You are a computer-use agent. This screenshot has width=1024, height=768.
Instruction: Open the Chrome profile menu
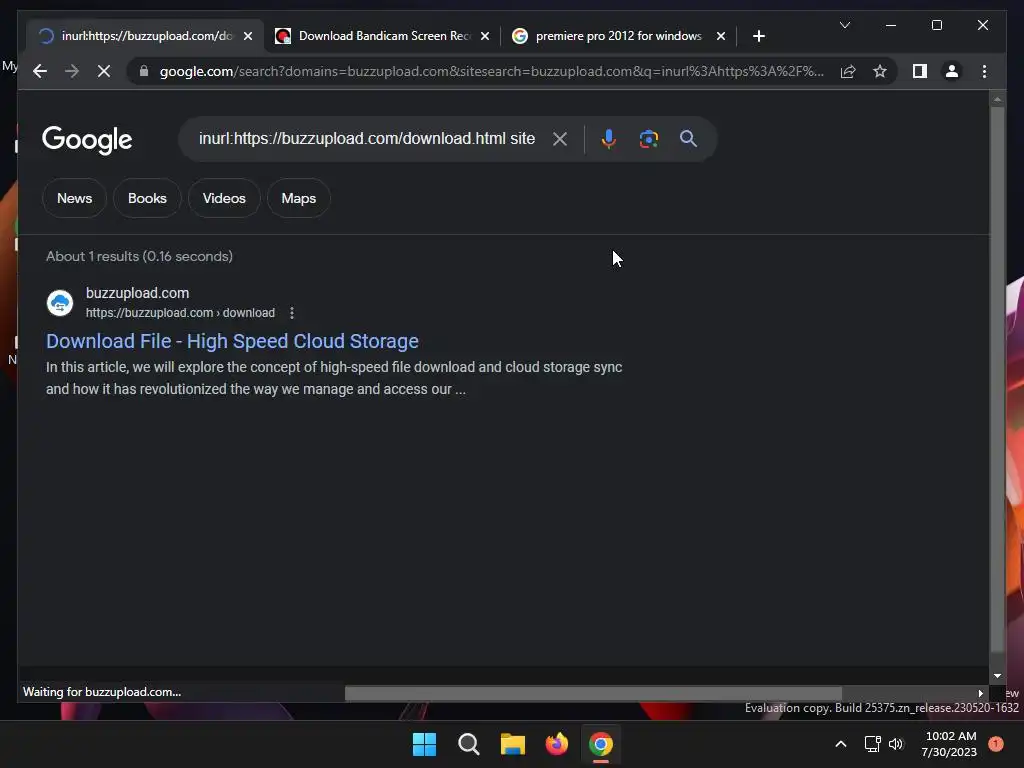point(952,71)
